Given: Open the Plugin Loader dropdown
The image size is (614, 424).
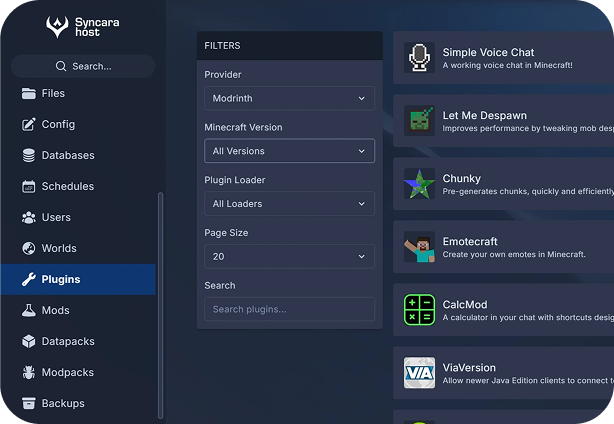Looking at the screenshot, I should [289, 204].
